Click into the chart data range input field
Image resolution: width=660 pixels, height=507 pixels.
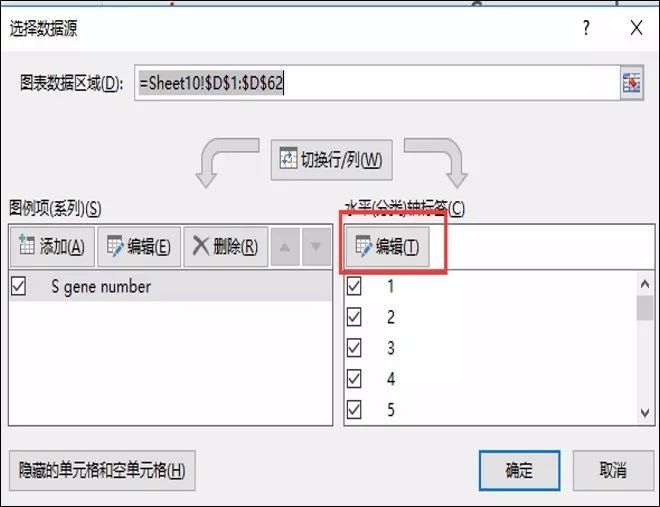[x=377, y=83]
